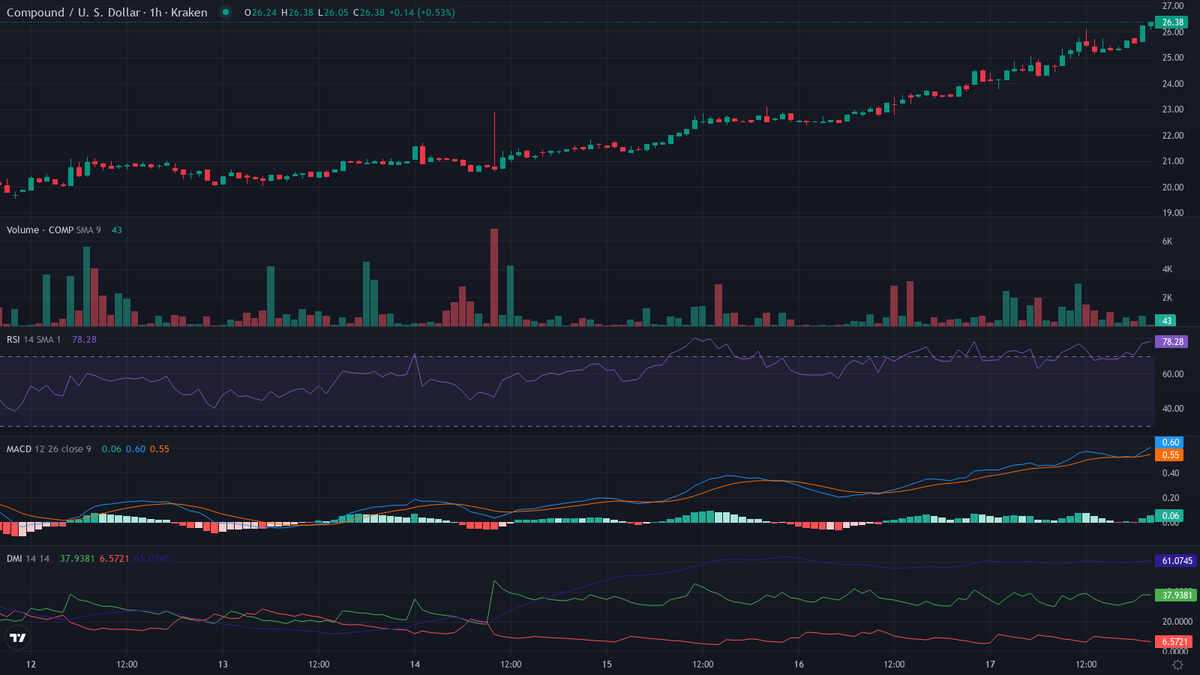Click the 27.00 label on price scale

click(1172, 6)
